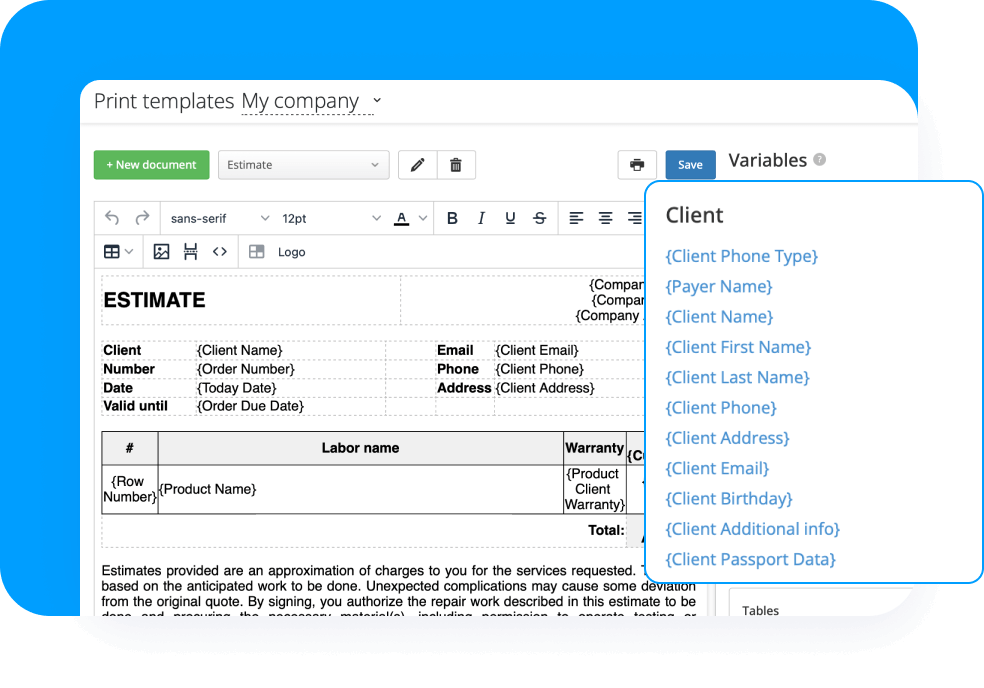Apply italic formatting
984x688 pixels.
481,218
